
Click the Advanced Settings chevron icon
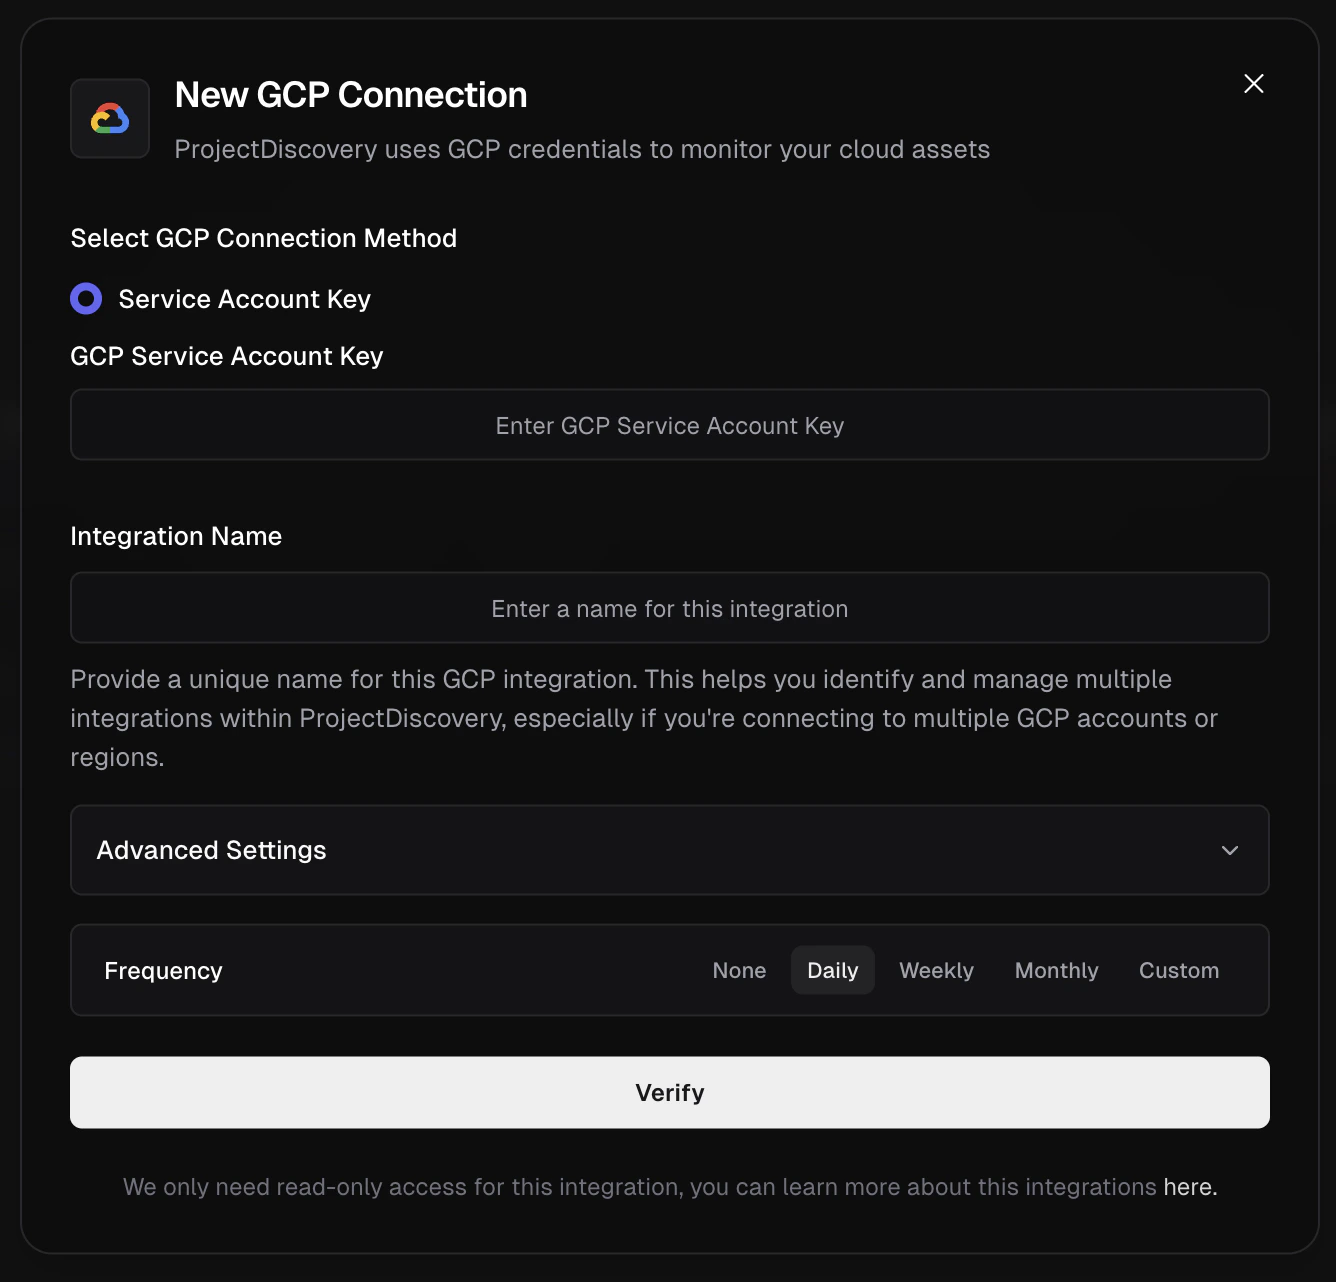tap(1230, 851)
